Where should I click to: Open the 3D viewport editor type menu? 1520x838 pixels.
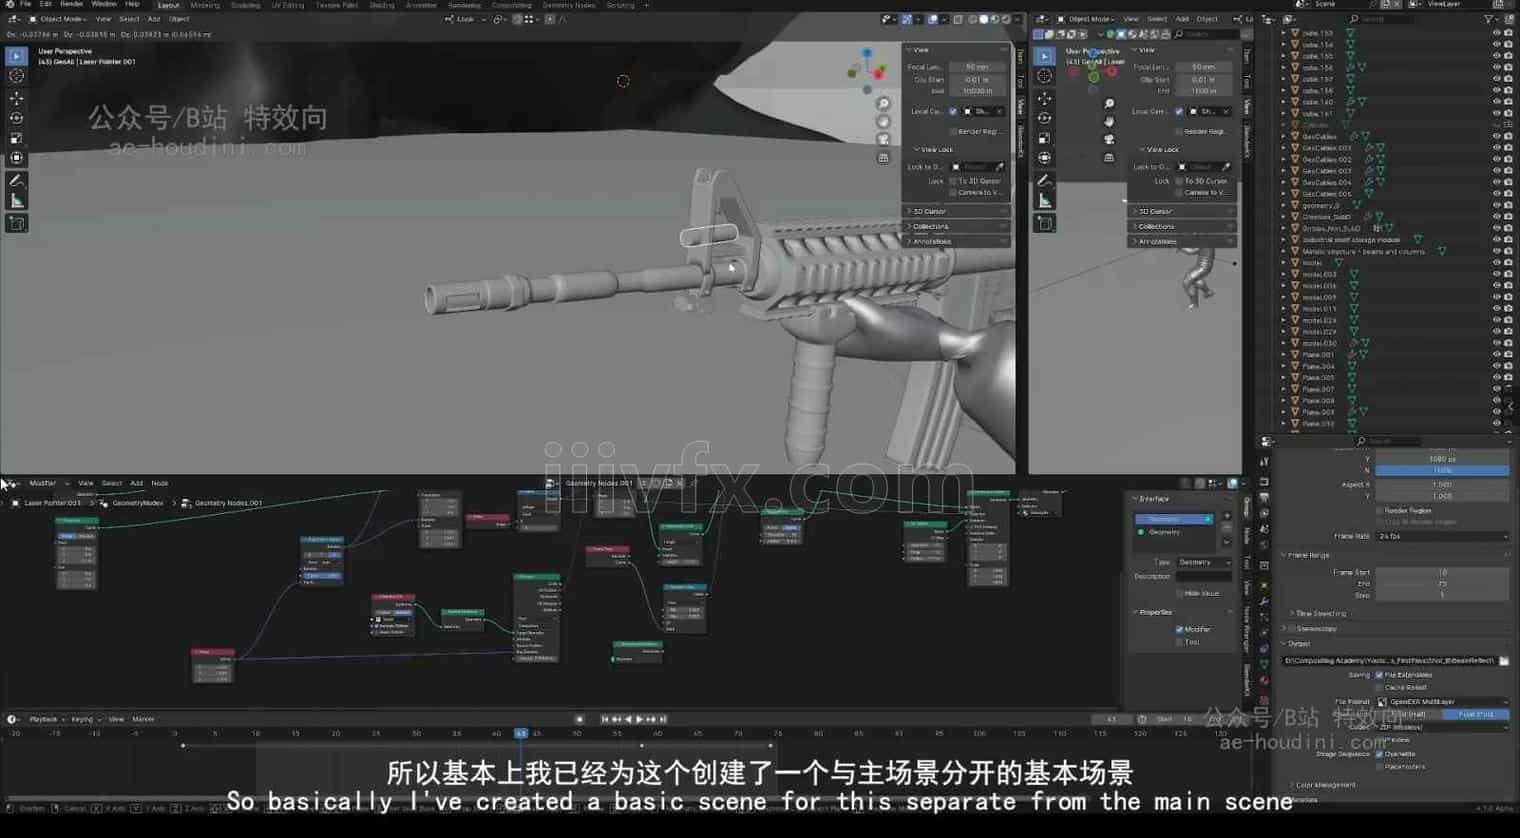point(14,19)
